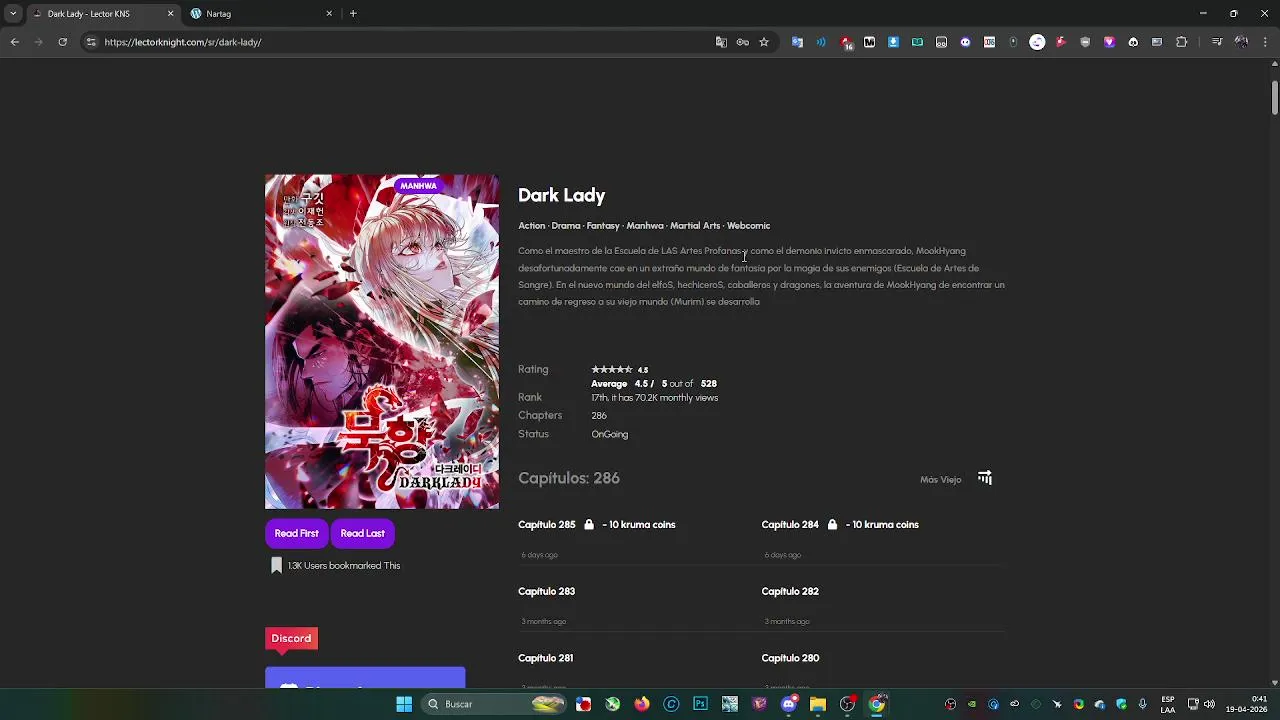Open Capítulo 280
The height and width of the screenshot is (720, 1280).
[790, 658]
